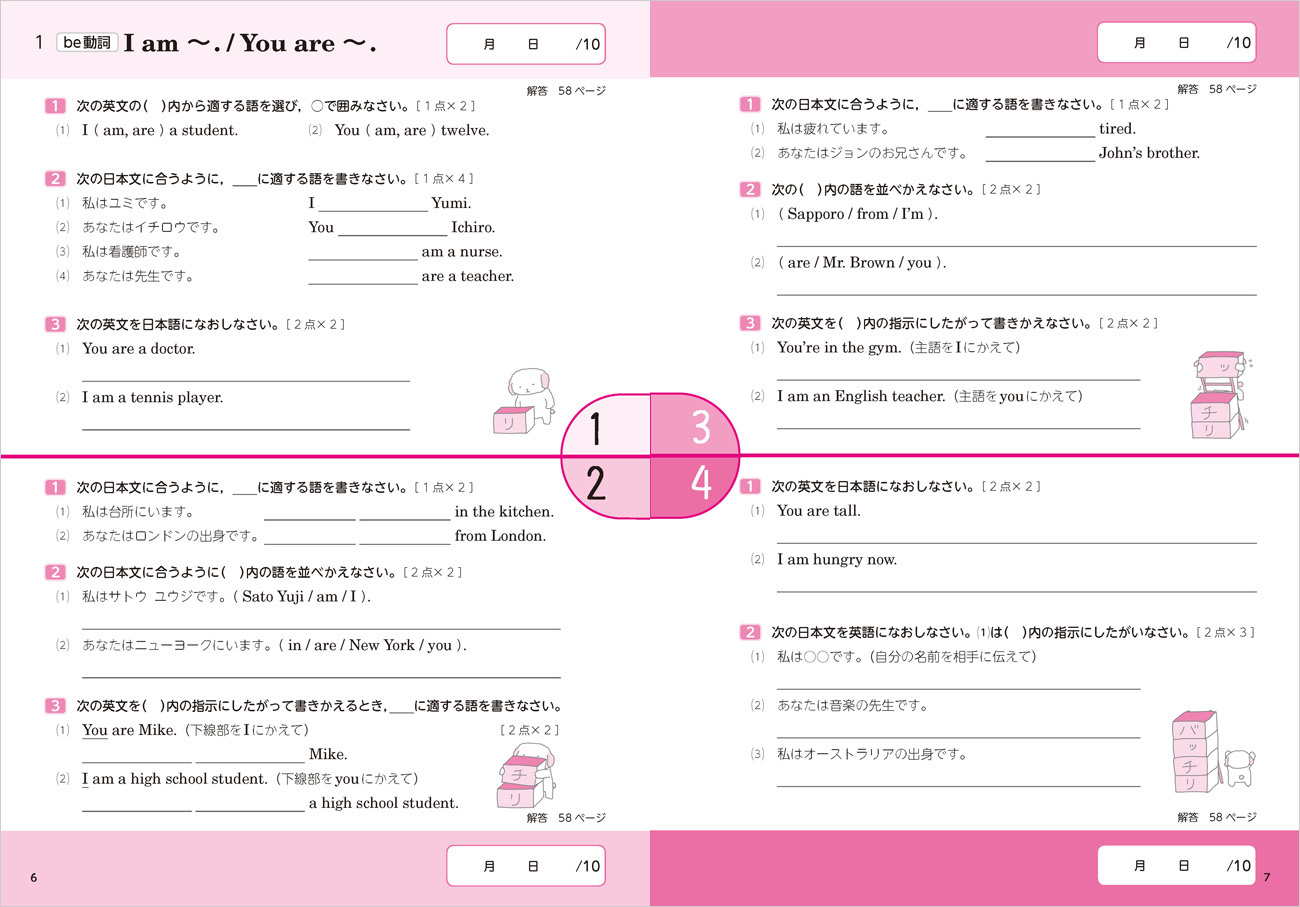
Task: Click the word set ( in / are / New York / you ).
Action: click(x=373, y=645)
